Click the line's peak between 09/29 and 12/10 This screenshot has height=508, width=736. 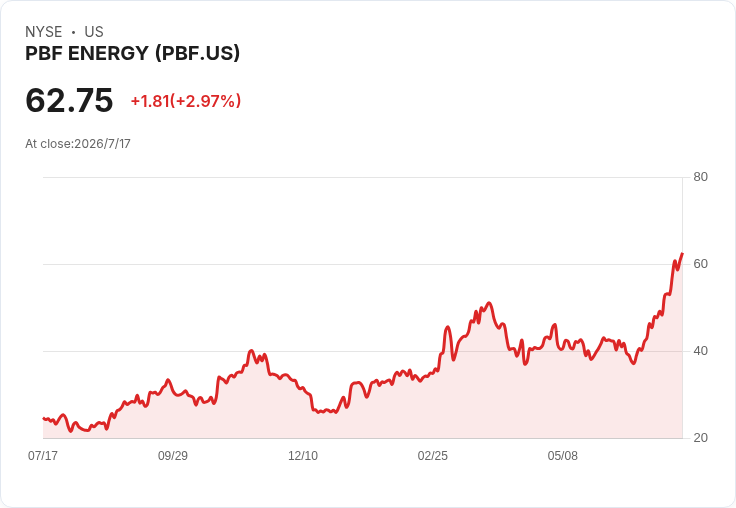[x=251, y=351]
